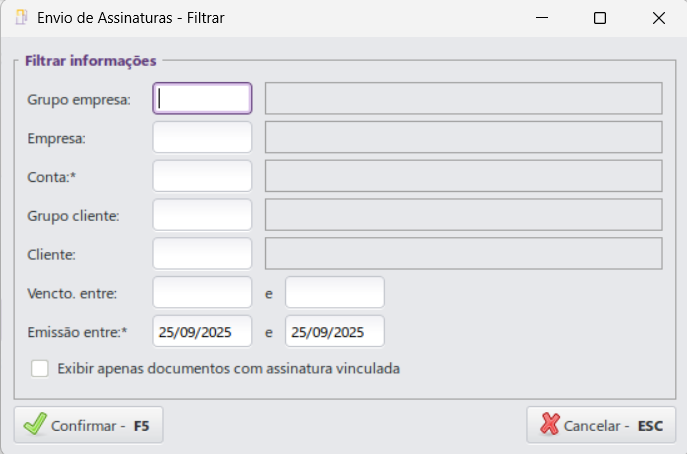Click the Empresa description box
This screenshot has width=687, height=454.
[463, 137]
